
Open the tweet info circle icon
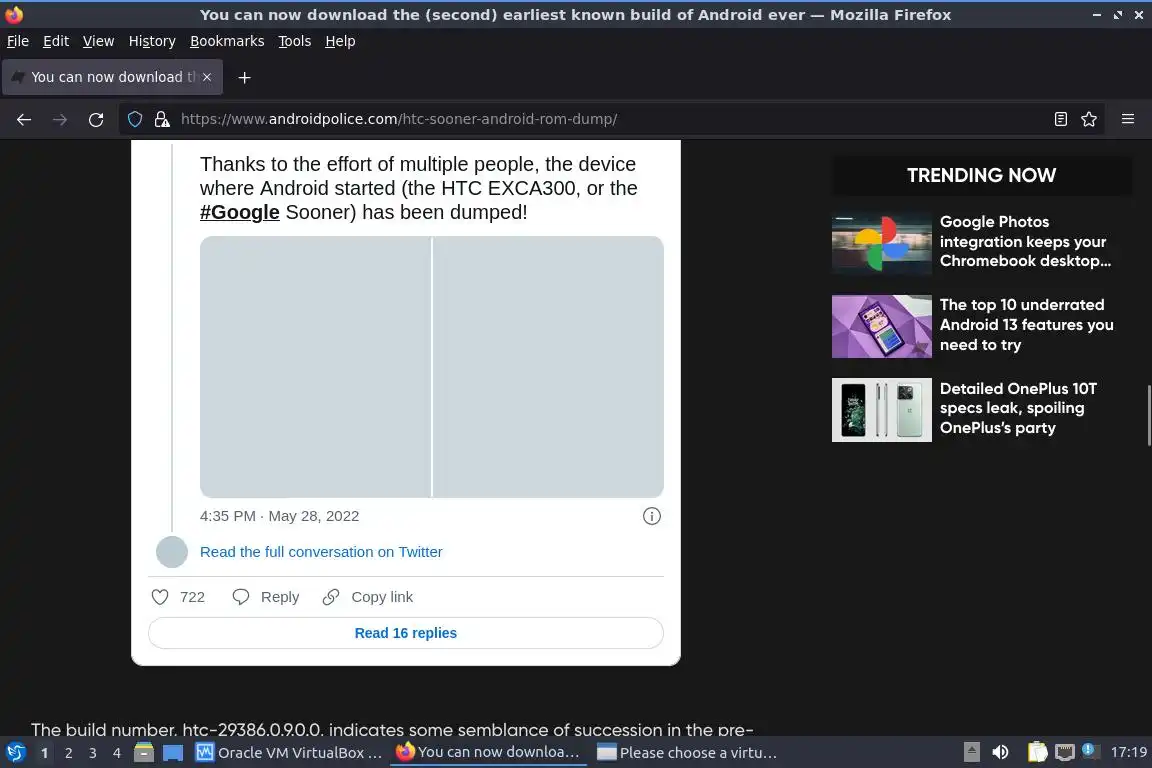652,516
